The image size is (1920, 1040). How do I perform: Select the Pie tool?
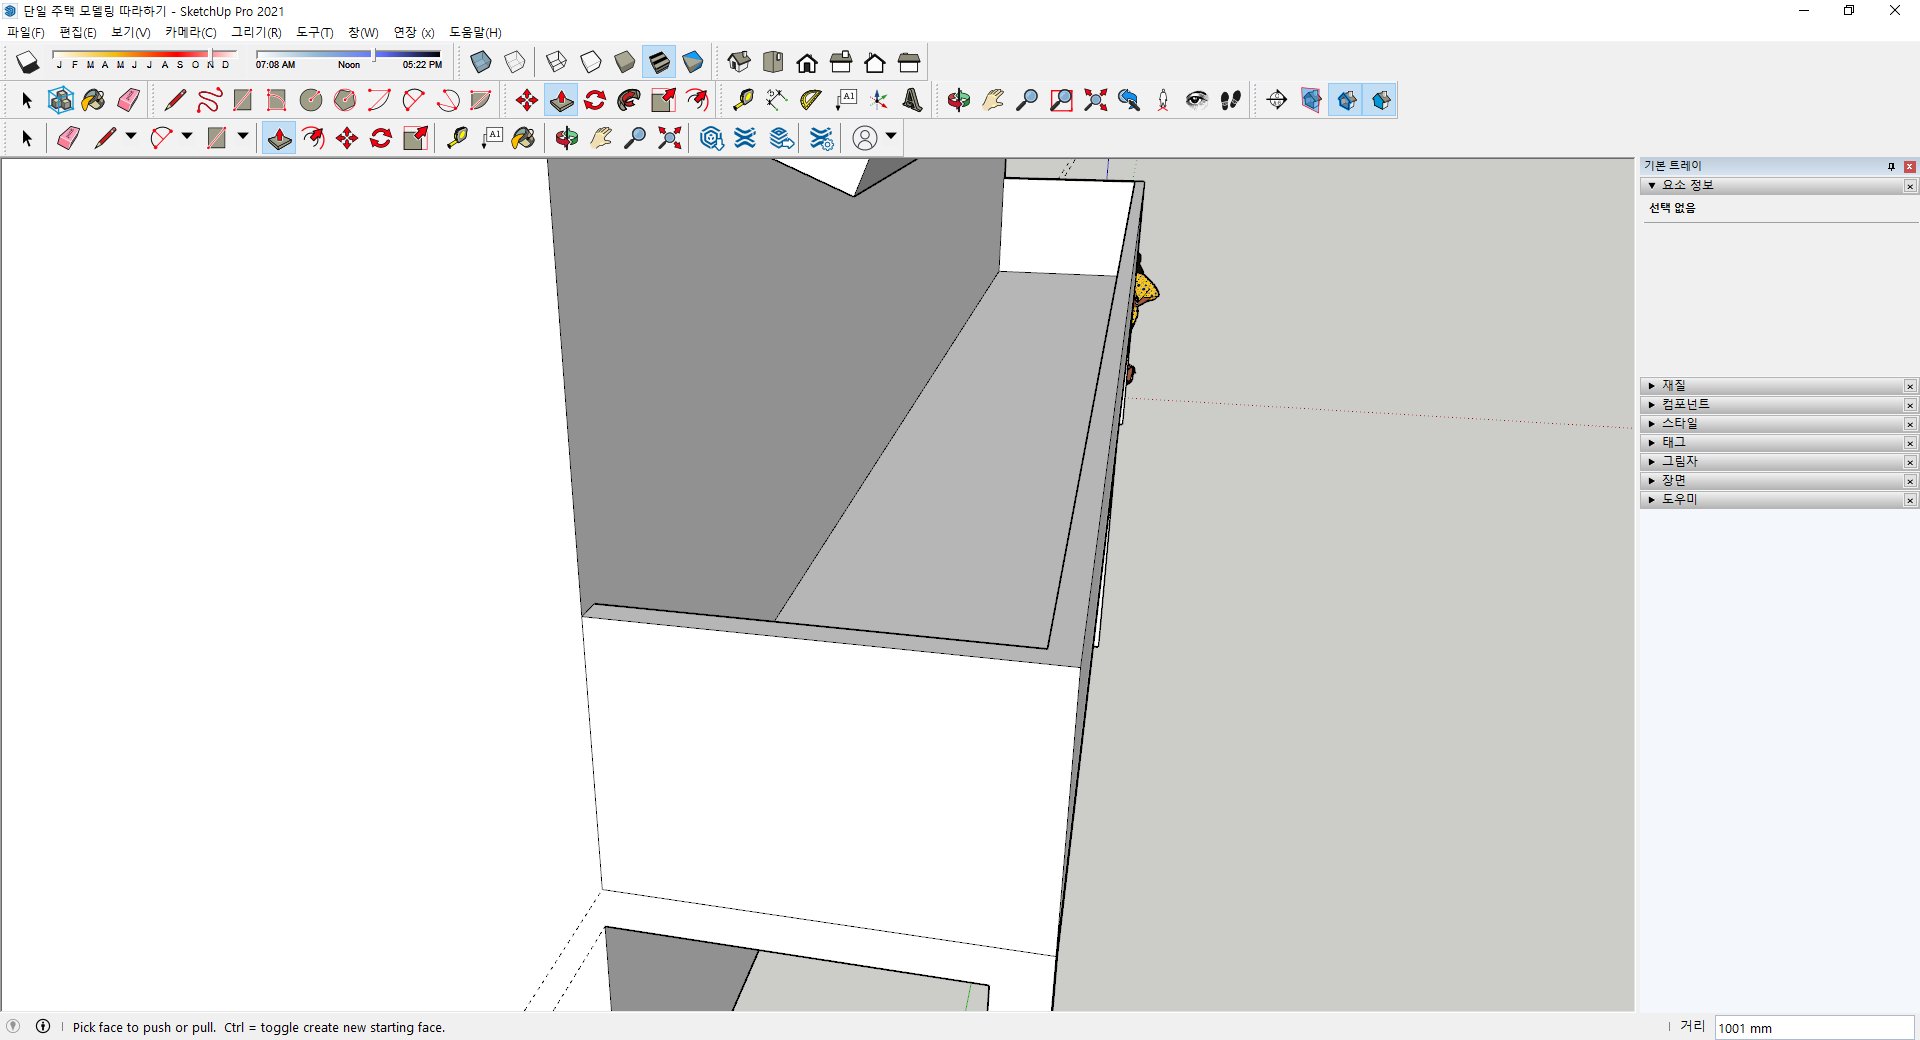click(481, 100)
